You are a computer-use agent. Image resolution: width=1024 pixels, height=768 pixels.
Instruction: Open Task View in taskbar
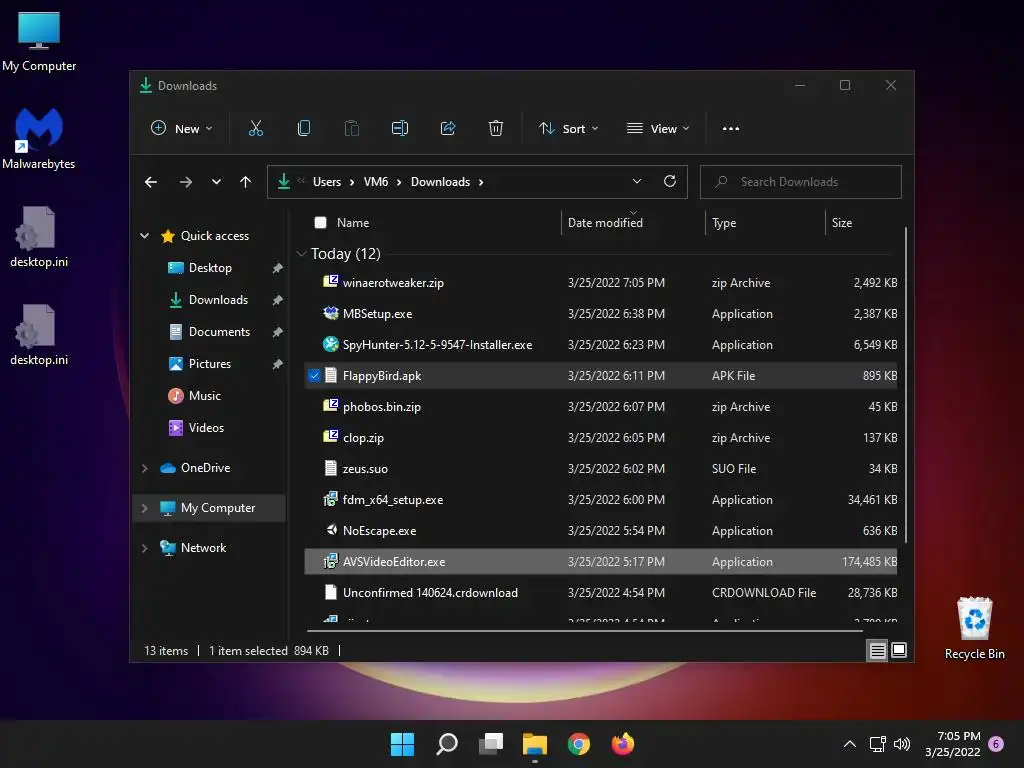tap(490, 744)
